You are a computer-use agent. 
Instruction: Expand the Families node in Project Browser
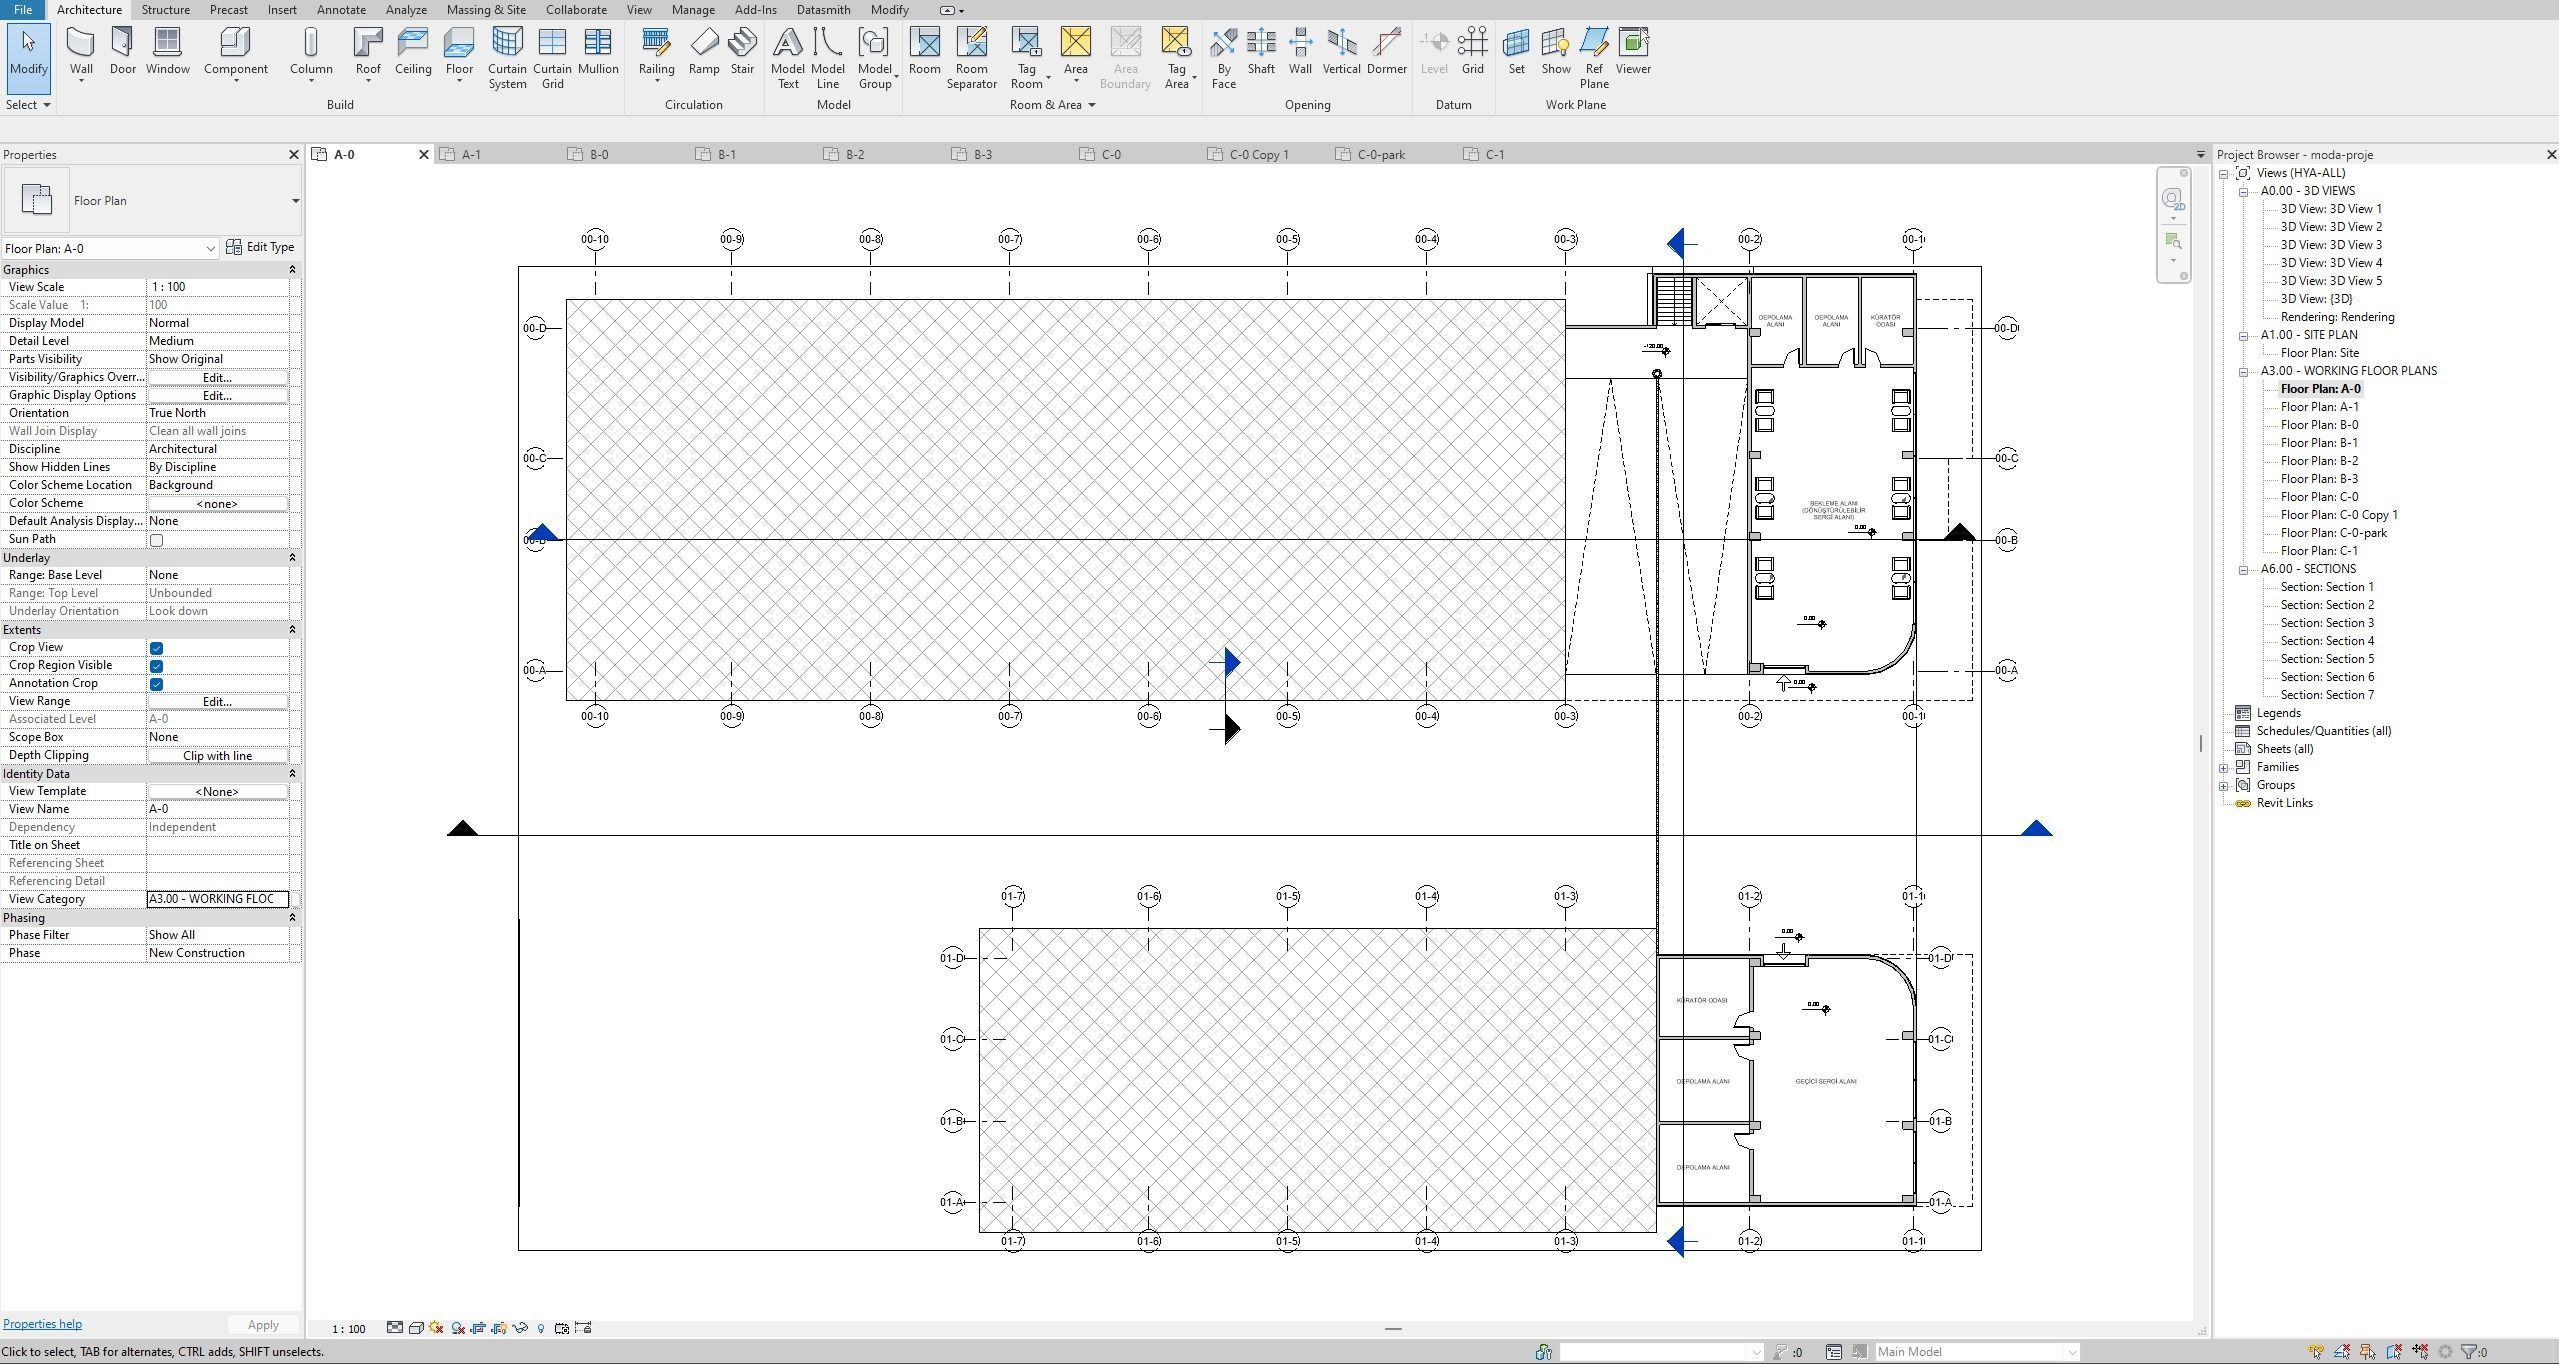click(2224, 768)
